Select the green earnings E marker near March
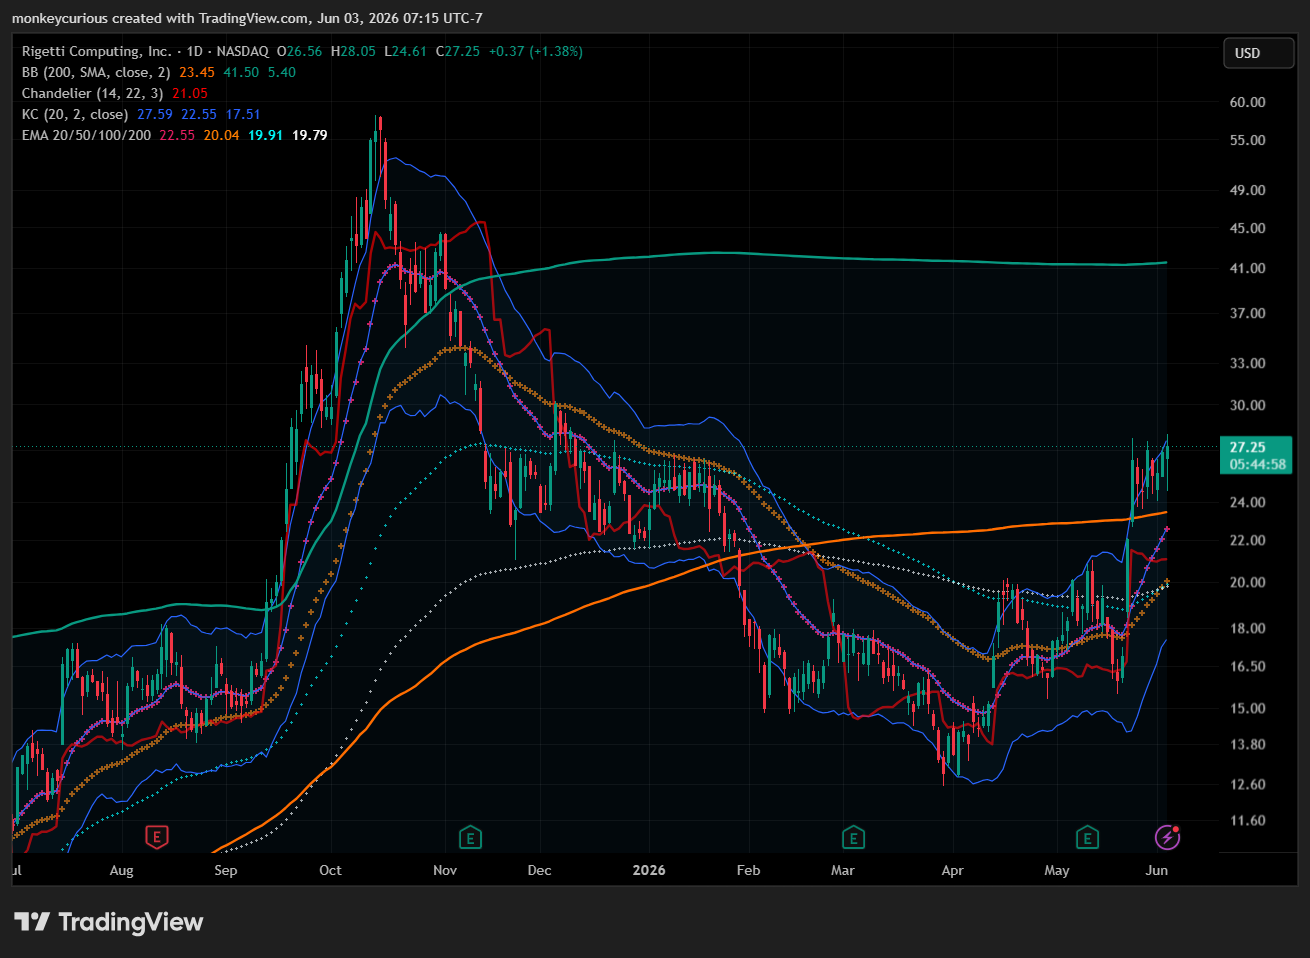Image resolution: width=1310 pixels, height=958 pixels. (852, 836)
